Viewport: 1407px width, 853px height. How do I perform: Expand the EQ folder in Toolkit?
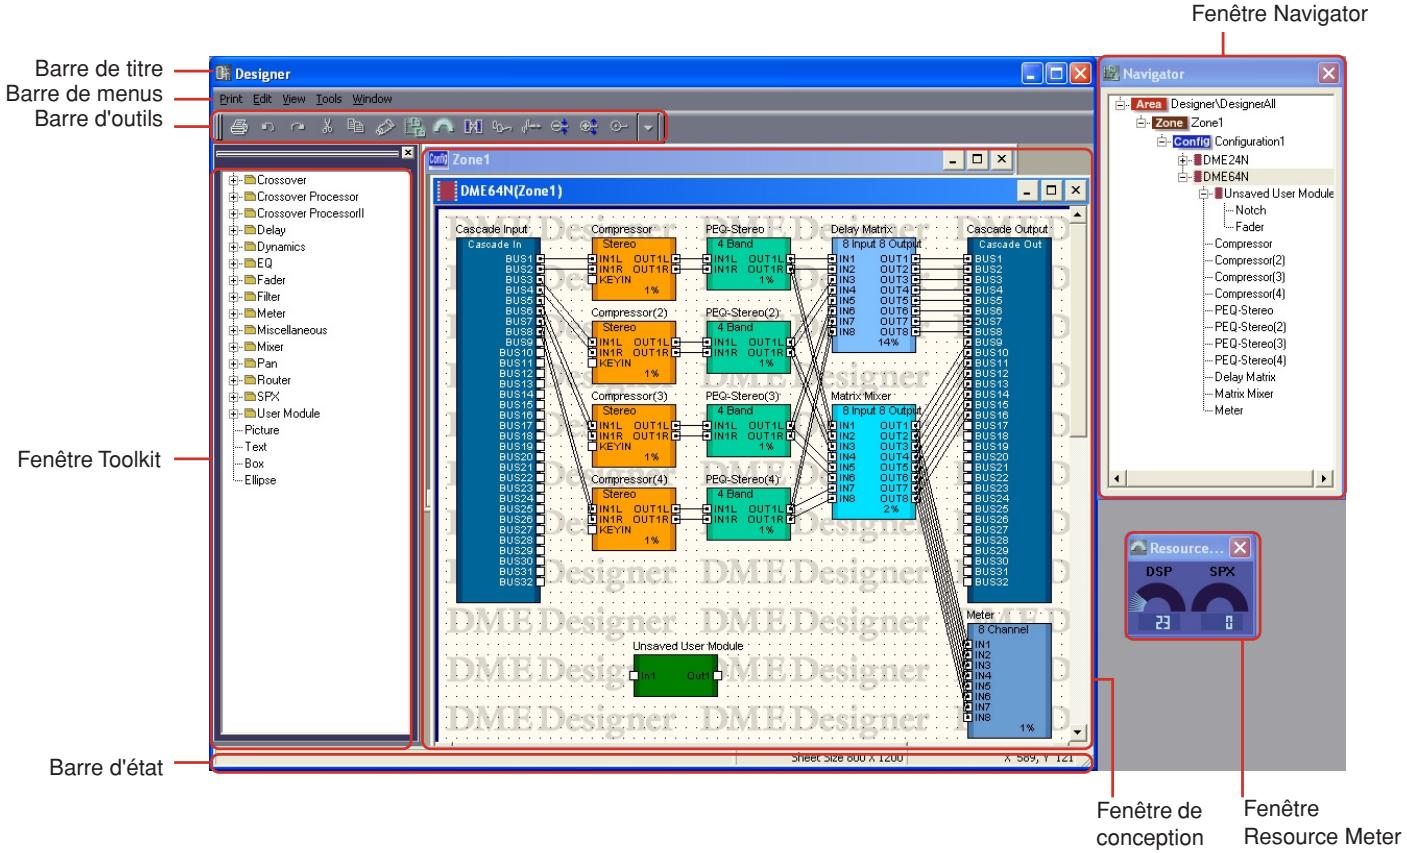click(x=233, y=264)
